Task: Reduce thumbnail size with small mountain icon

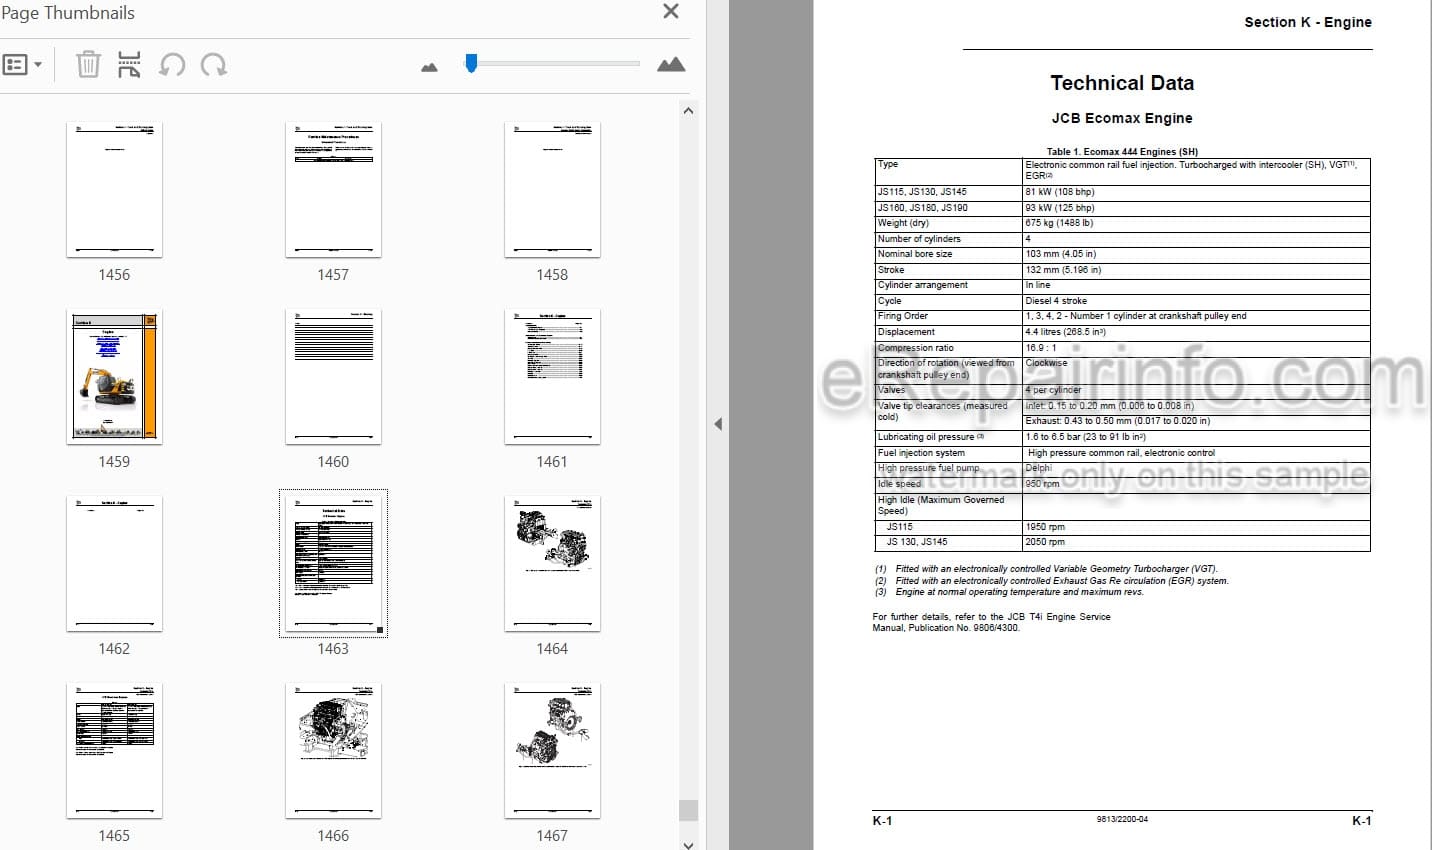Action: [x=430, y=67]
